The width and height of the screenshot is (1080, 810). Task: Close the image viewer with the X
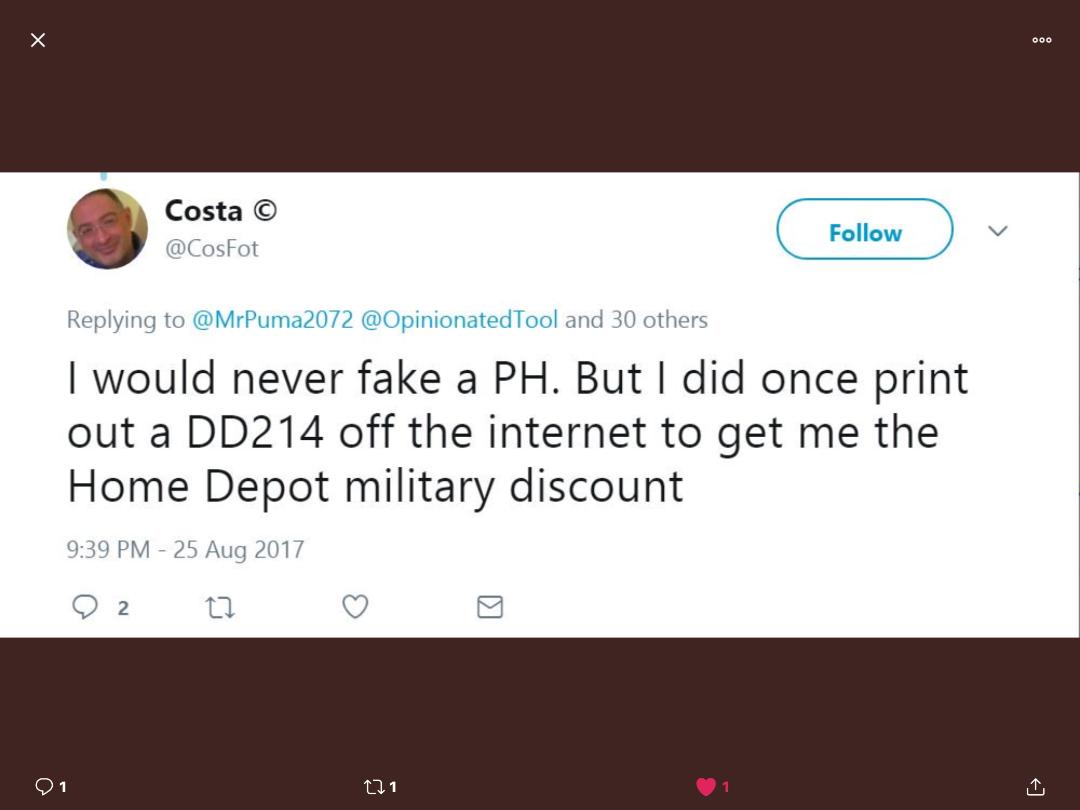pyautogui.click(x=38, y=40)
